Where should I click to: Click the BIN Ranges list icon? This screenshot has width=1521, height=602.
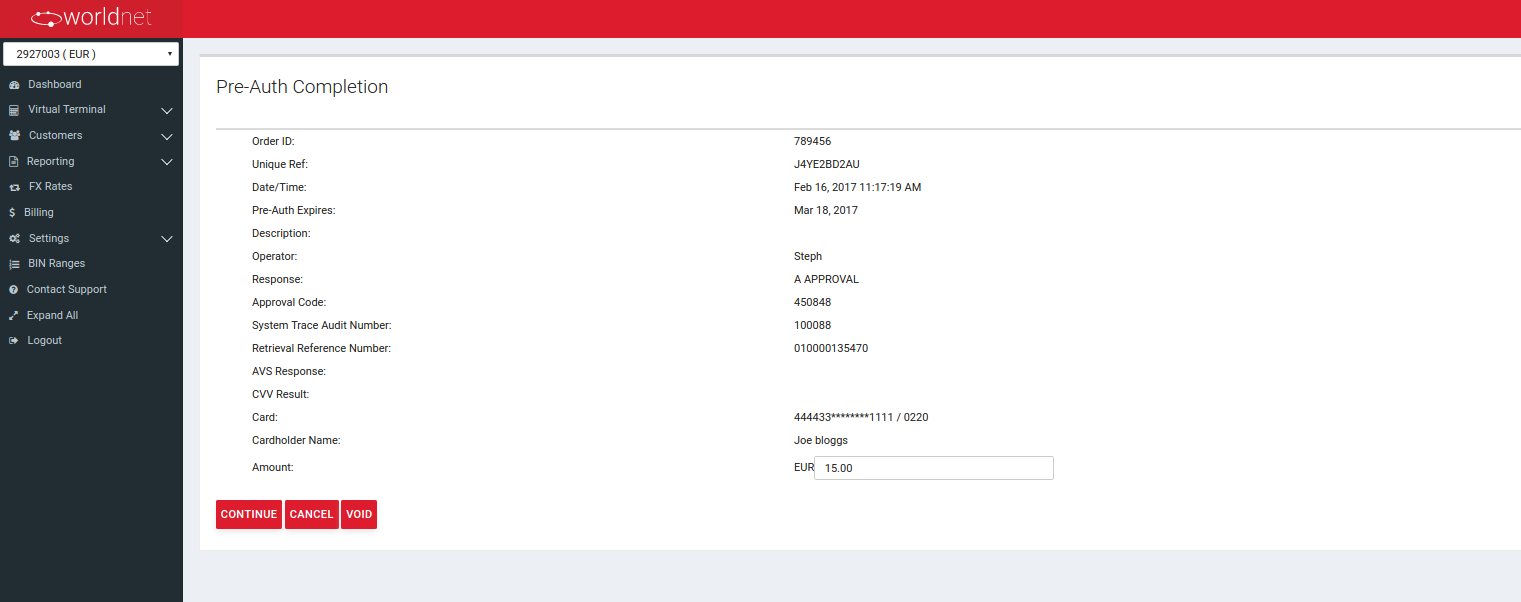pos(14,264)
